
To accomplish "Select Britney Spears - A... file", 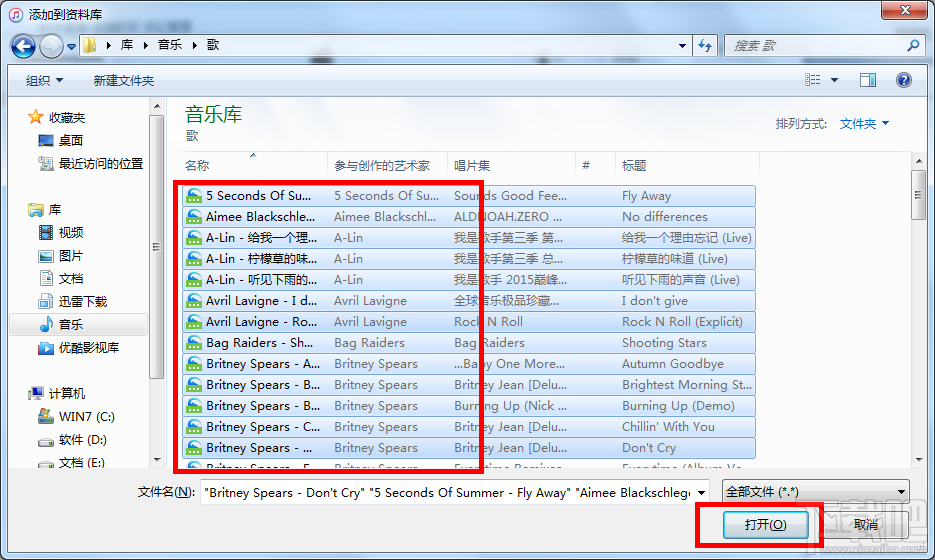I will (x=469, y=364).
